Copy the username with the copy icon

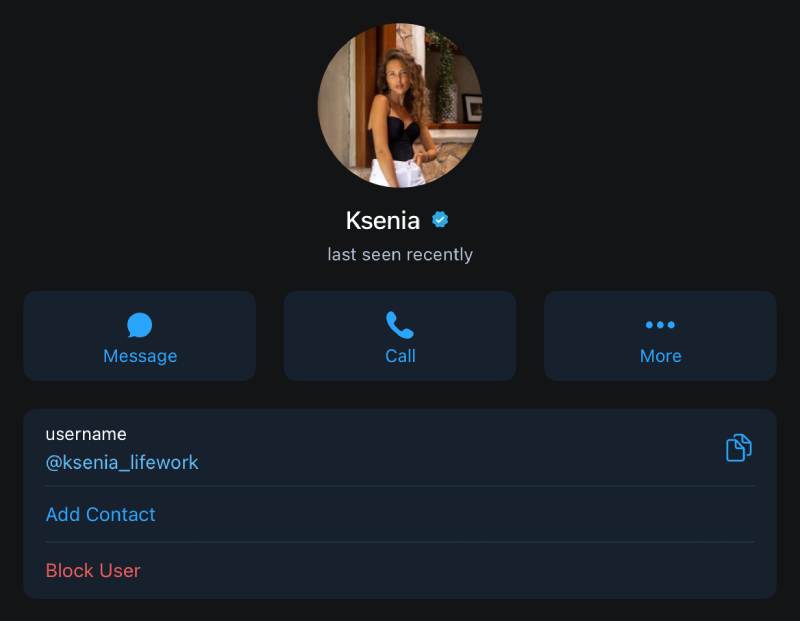pyautogui.click(x=738, y=448)
